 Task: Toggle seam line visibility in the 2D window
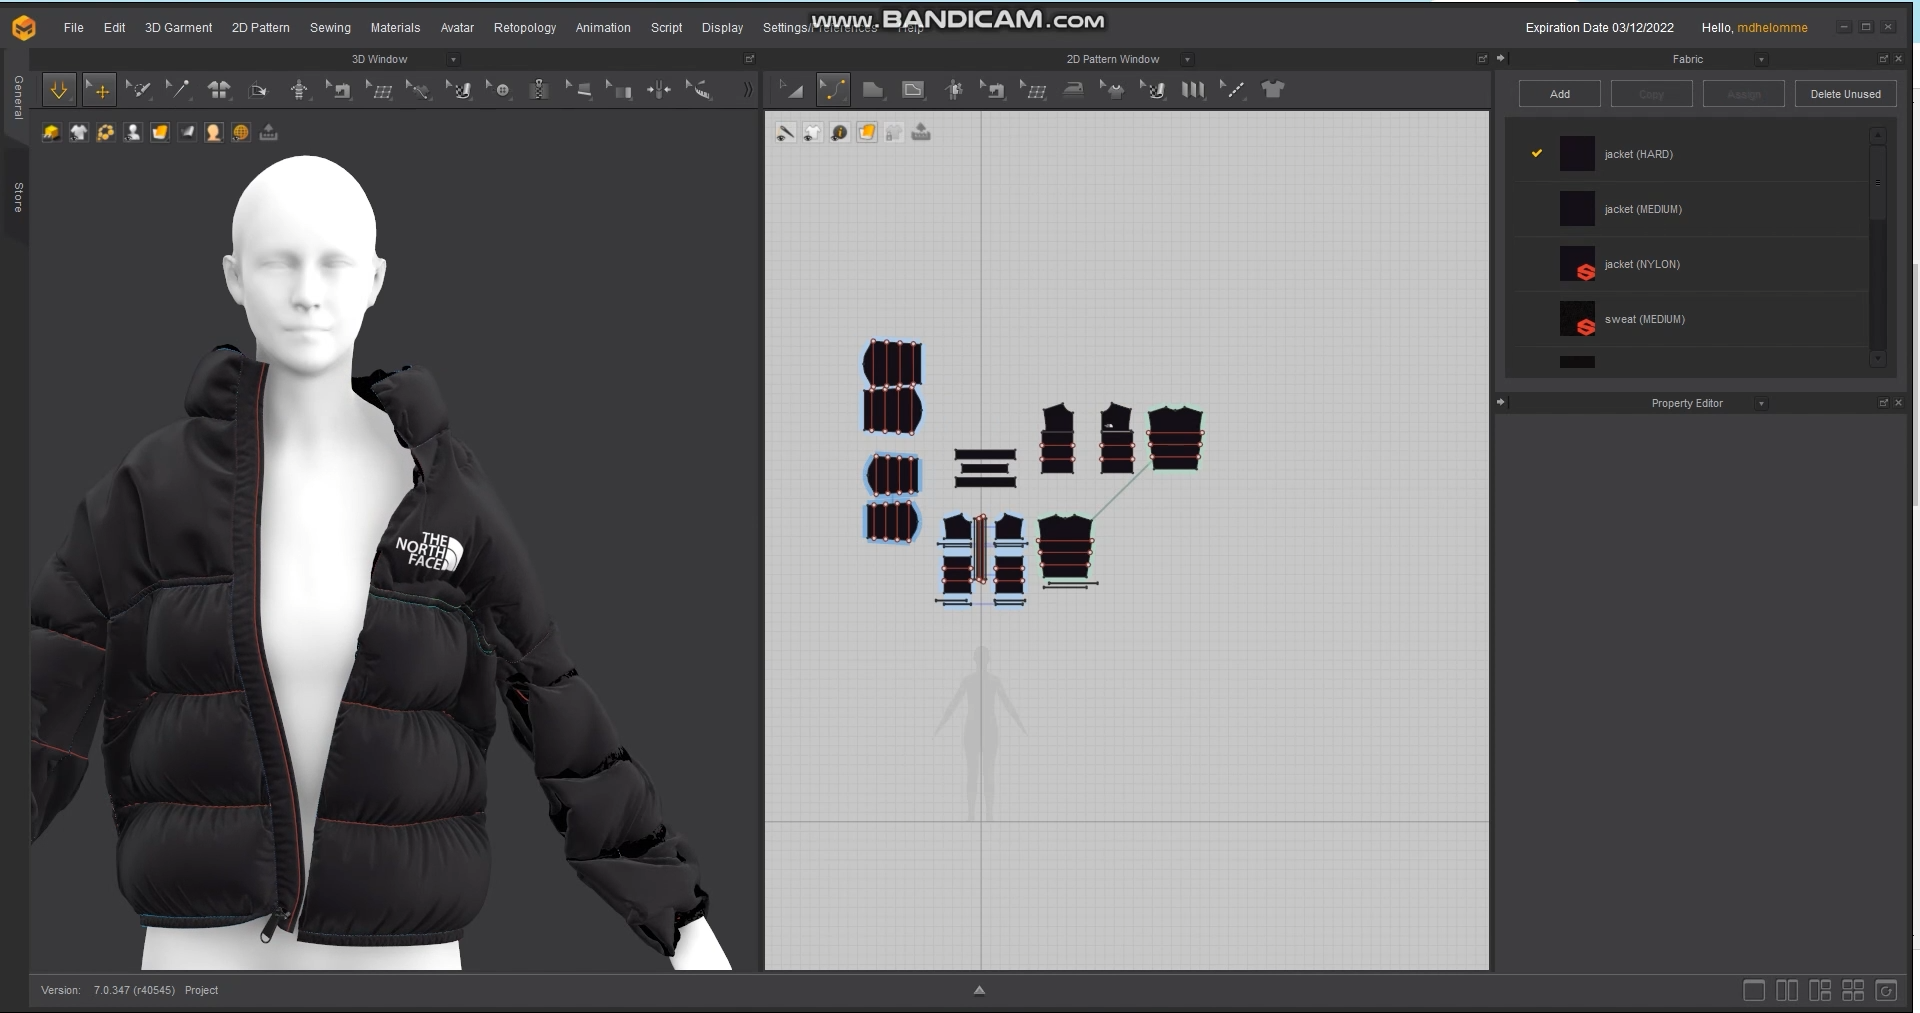[786, 132]
